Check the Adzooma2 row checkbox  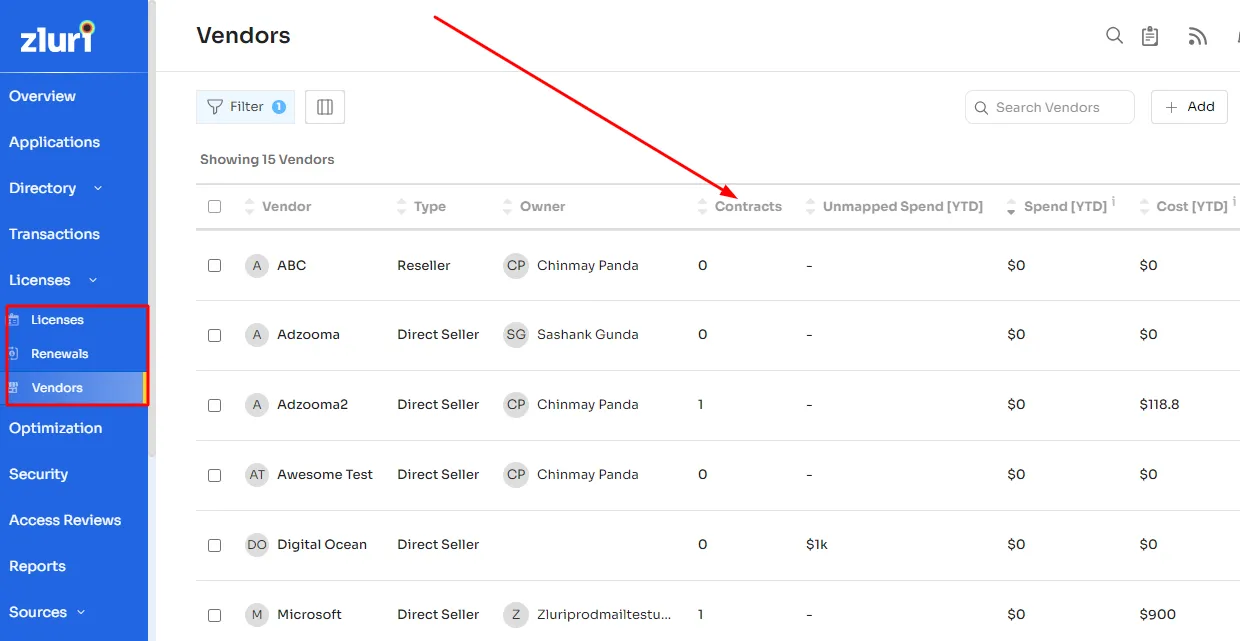(214, 406)
